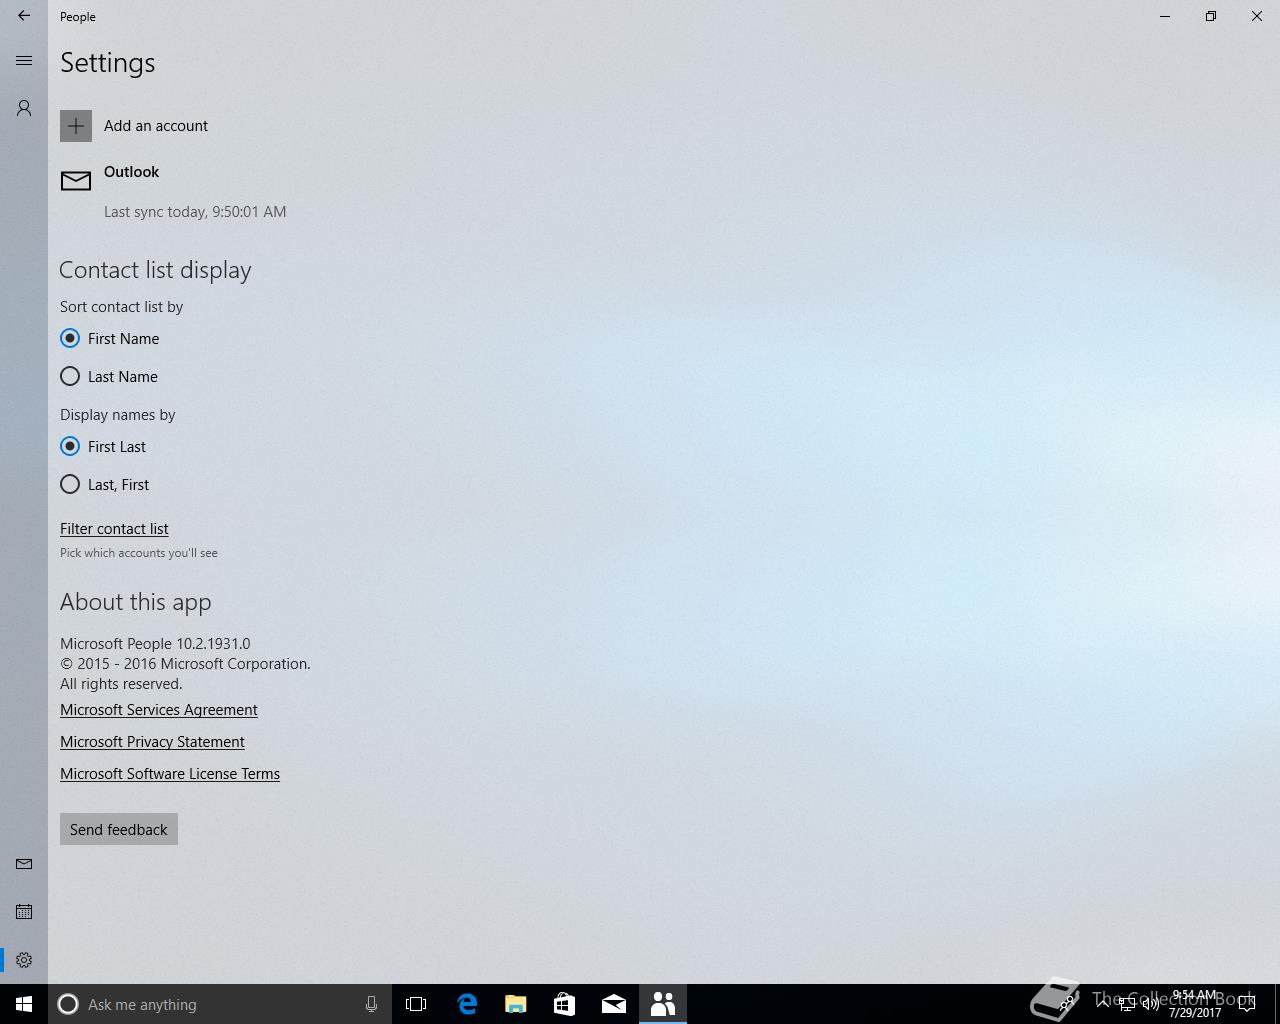The image size is (1280, 1024).
Task: Click the volume speaker tray icon
Action: (x=1151, y=1004)
